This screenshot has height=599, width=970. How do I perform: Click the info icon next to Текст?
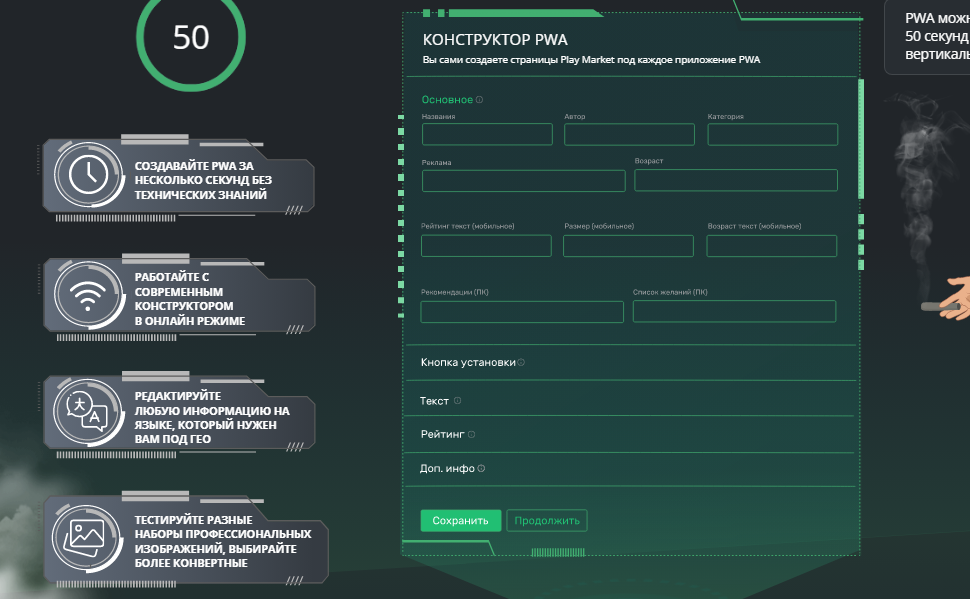point(458,400)
